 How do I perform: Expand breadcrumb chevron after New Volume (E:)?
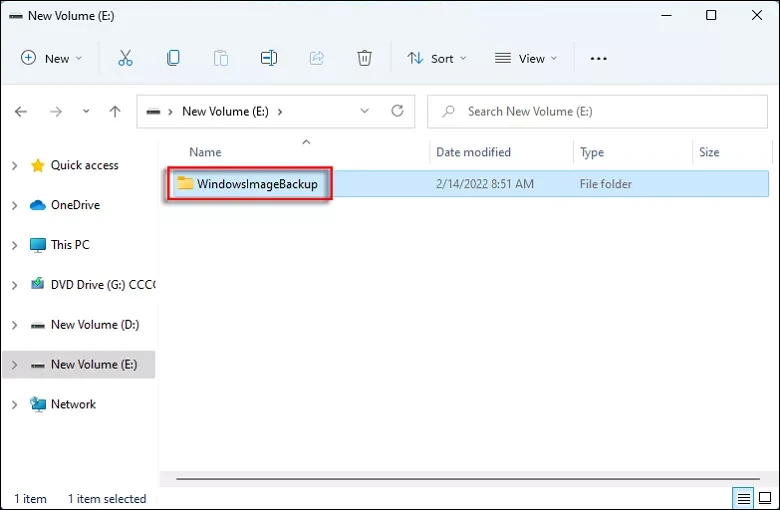(280, 111)
